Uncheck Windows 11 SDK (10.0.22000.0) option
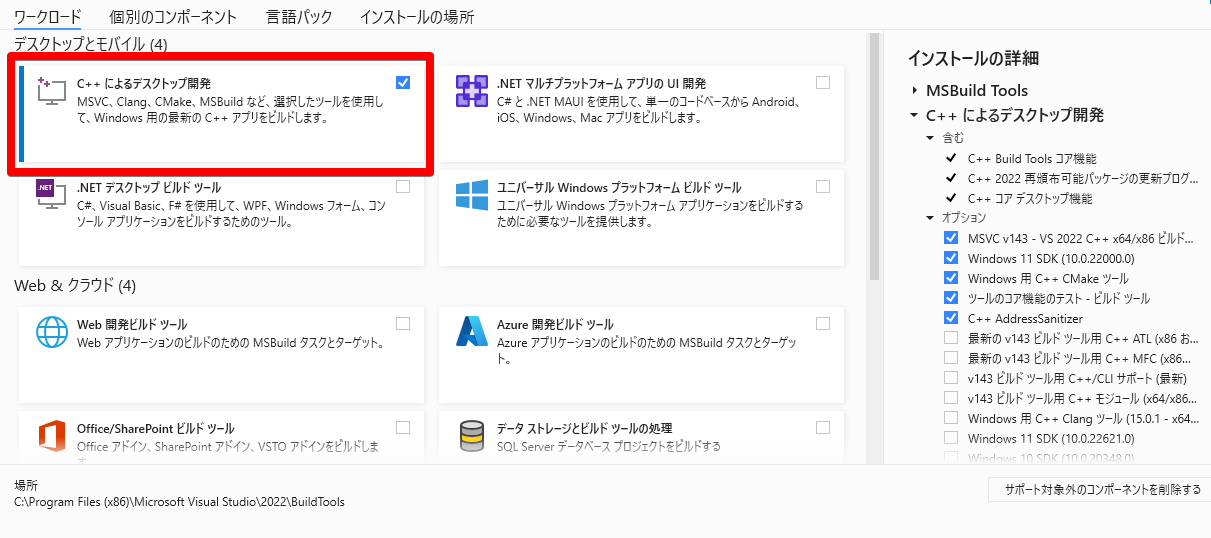 pyautogui.click(x=951, y=258)
